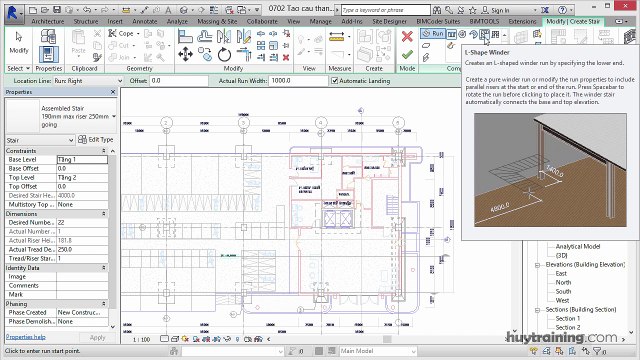Open the BIMTOOLS ribbon tab
The width and height of the screenshot is (640, 360).
tap(484, 21)
